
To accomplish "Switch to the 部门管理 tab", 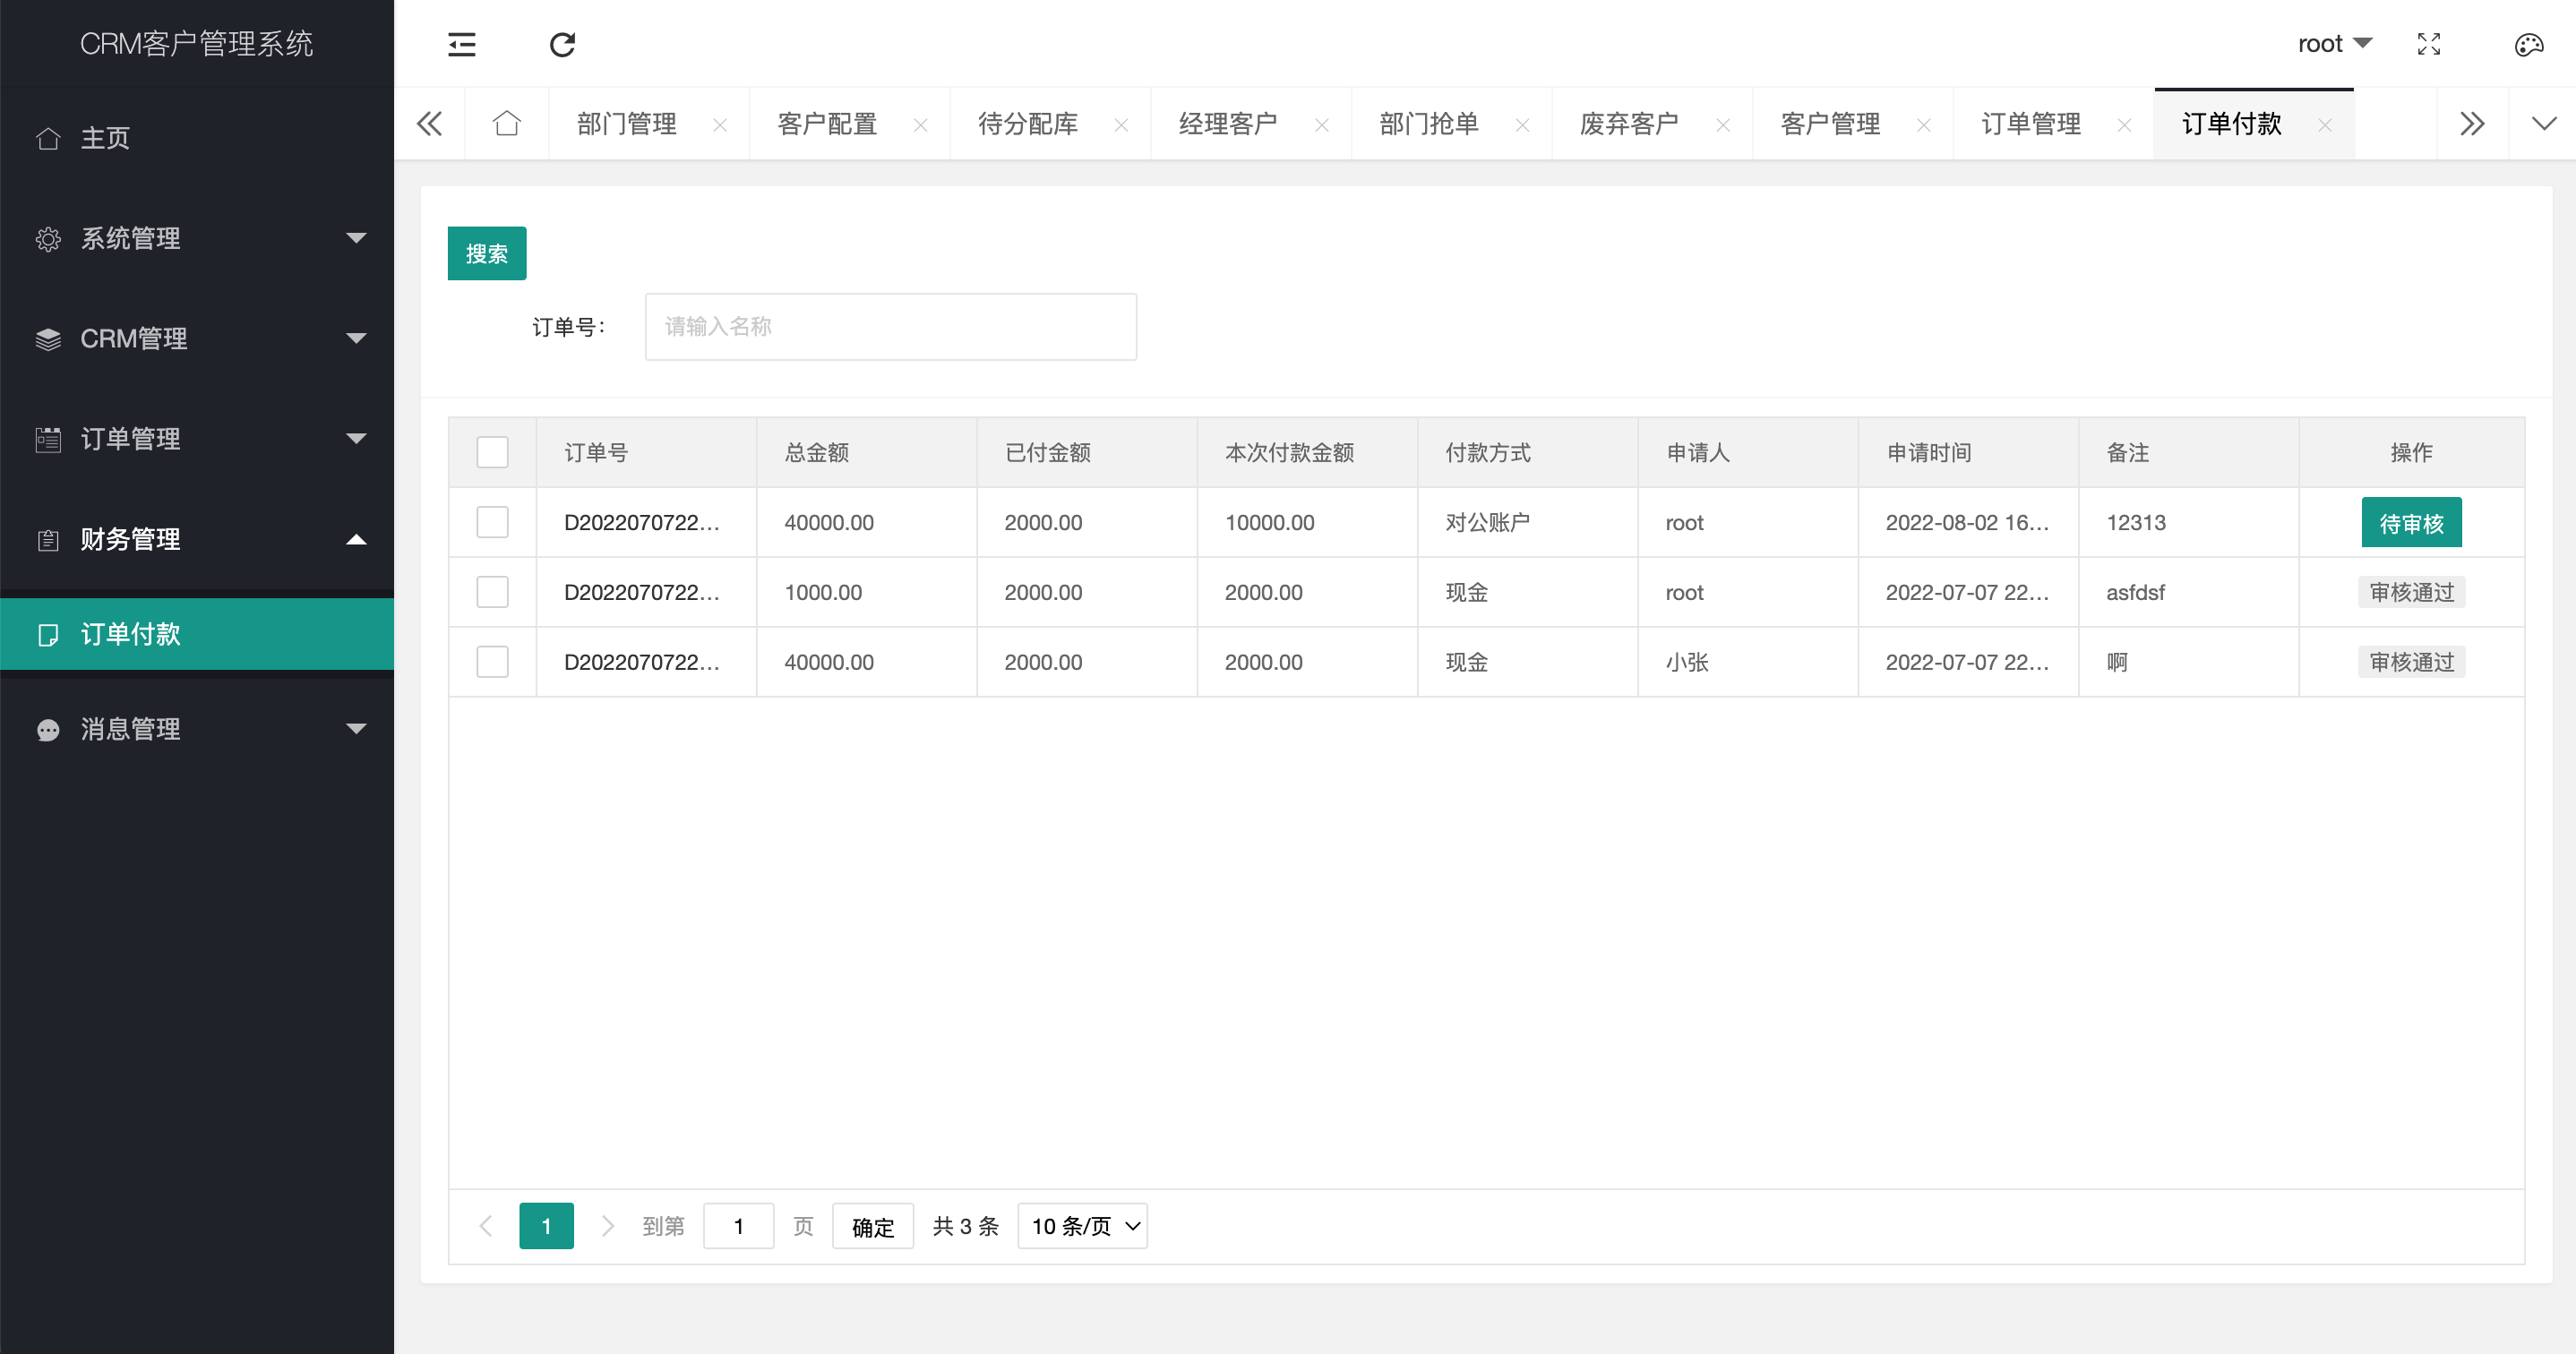I will [627, 124].
